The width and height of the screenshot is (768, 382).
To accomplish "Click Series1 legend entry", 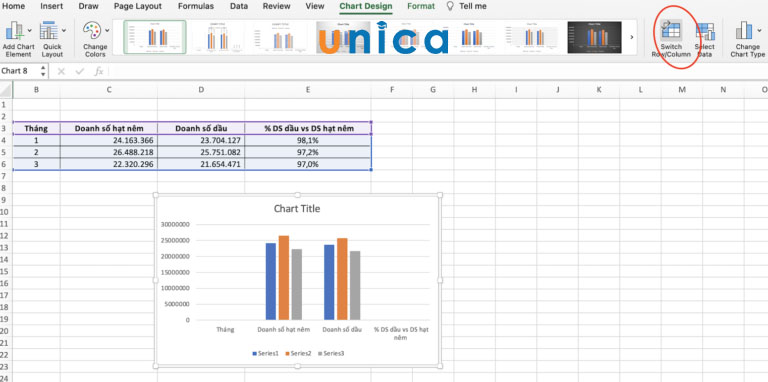I will (265, 353).
